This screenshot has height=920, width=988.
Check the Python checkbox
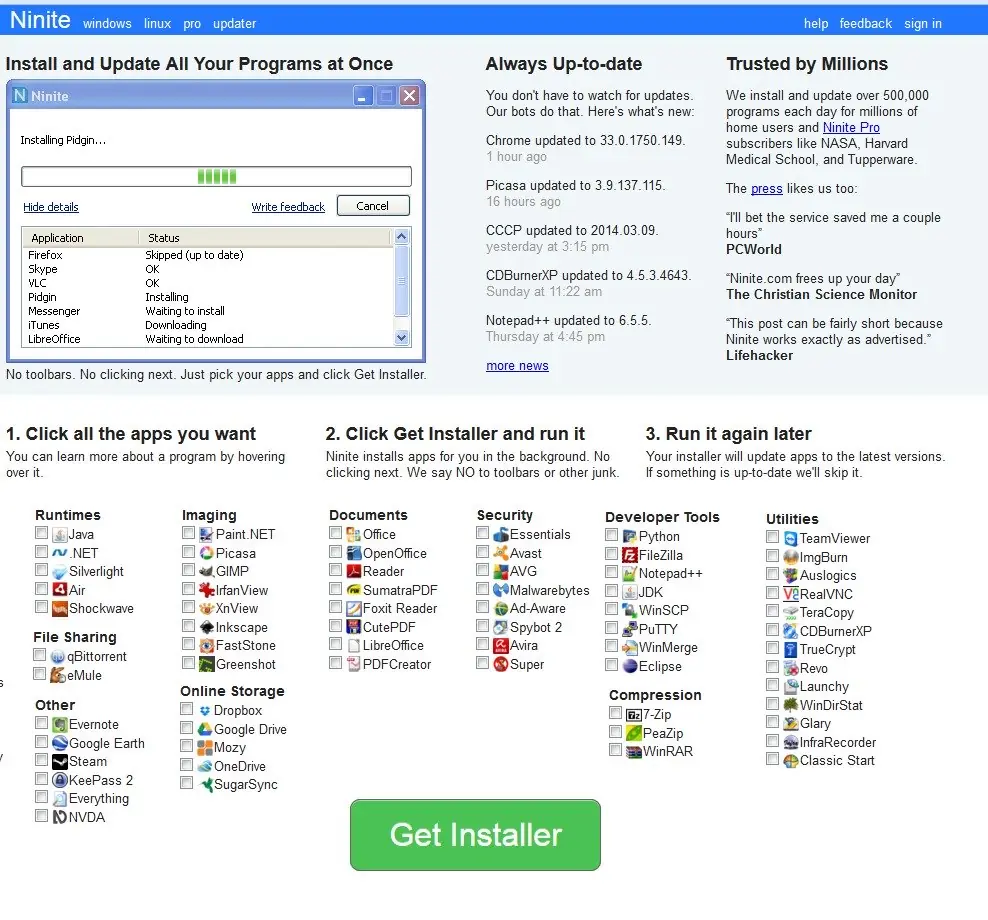[611, 535]
